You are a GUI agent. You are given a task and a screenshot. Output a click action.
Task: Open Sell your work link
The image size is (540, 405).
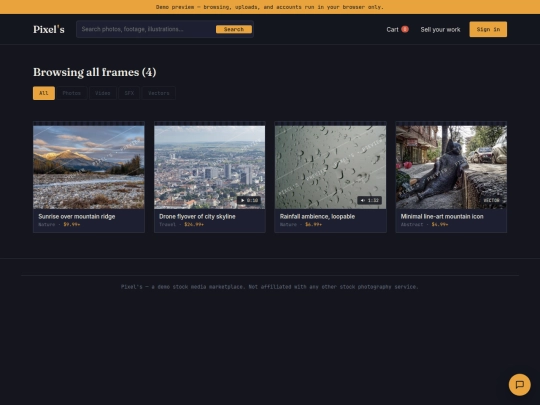pos(440,30)
